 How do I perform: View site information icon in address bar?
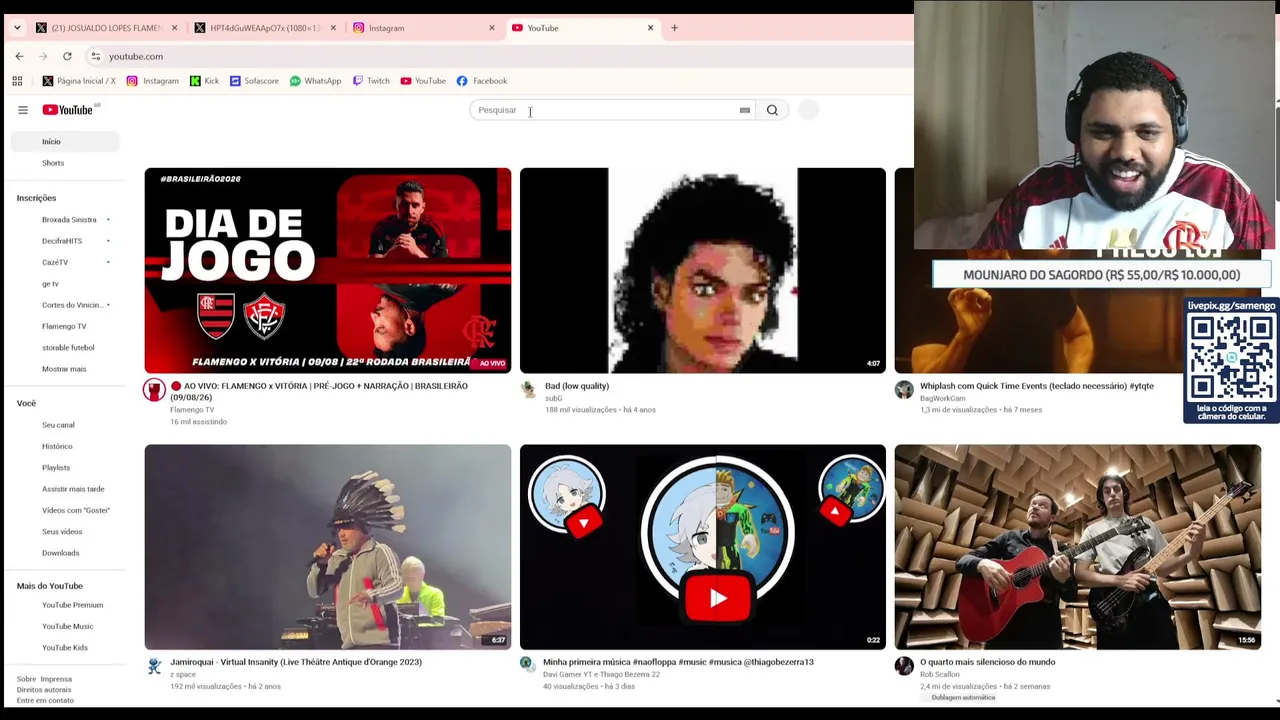(95, 56)
